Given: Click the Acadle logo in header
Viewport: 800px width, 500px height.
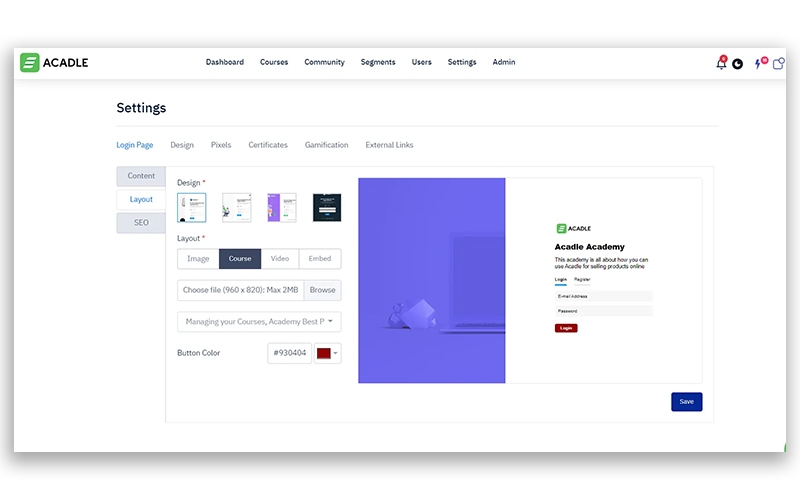Looking at the screenshot, I should click(54, 63).
